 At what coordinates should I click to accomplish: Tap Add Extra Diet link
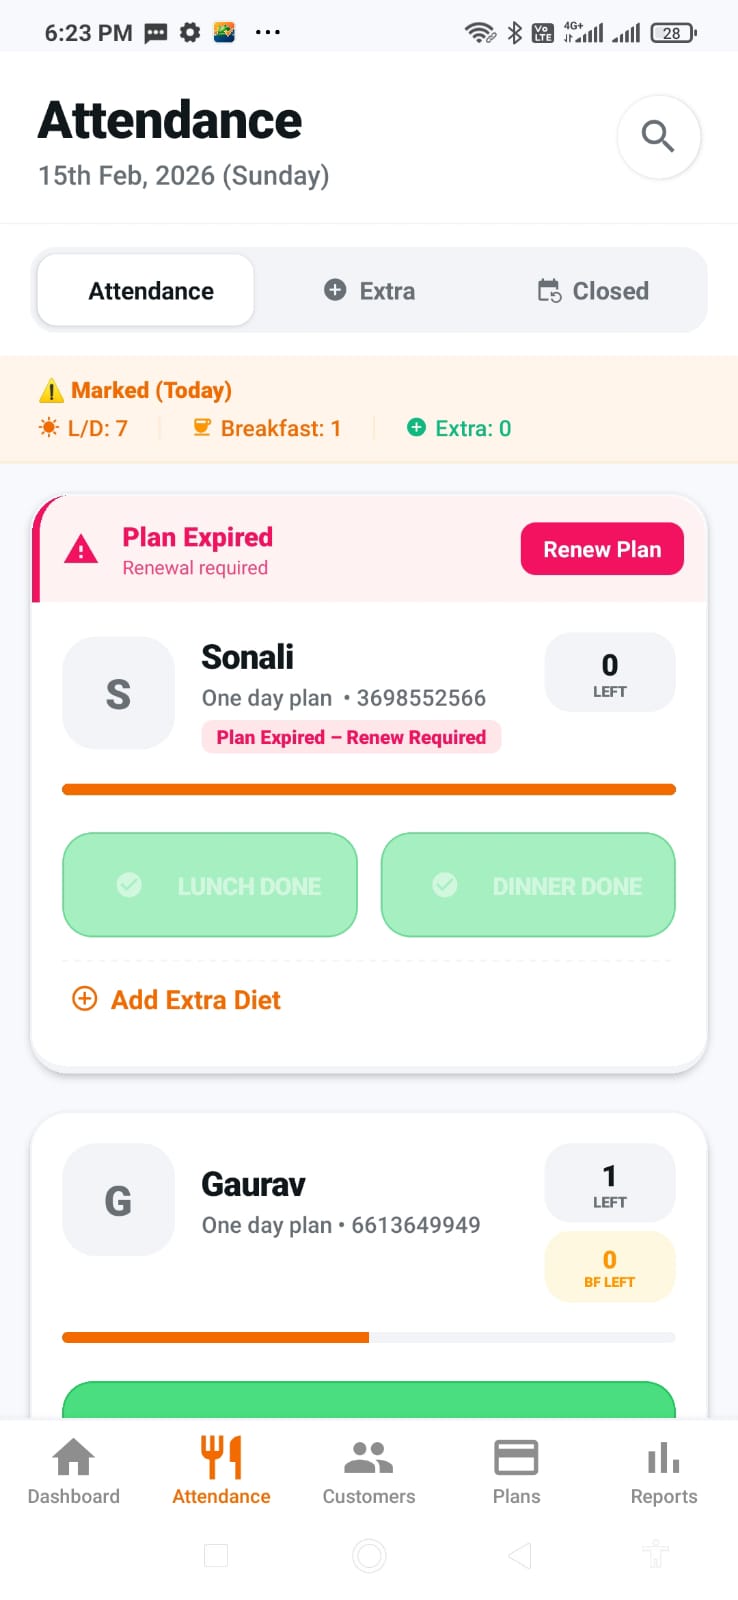click(196, 1000)
